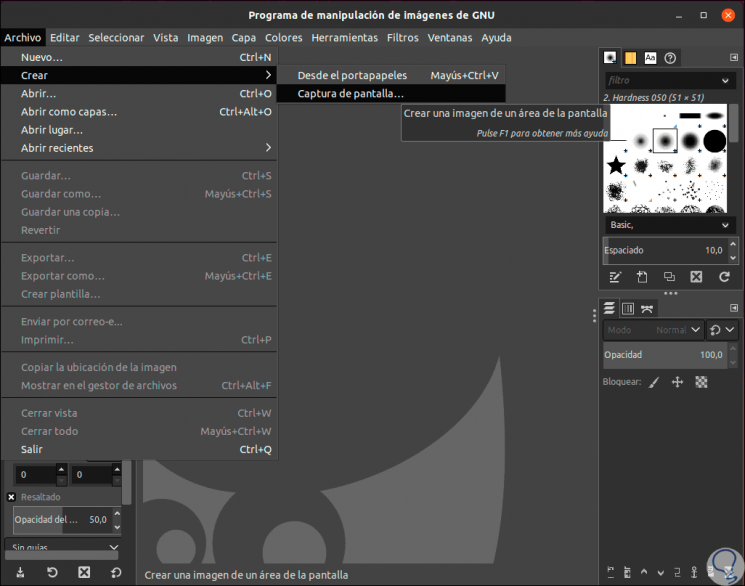Open the layer Modo Normal dropdown

click(x=653, y=330)
